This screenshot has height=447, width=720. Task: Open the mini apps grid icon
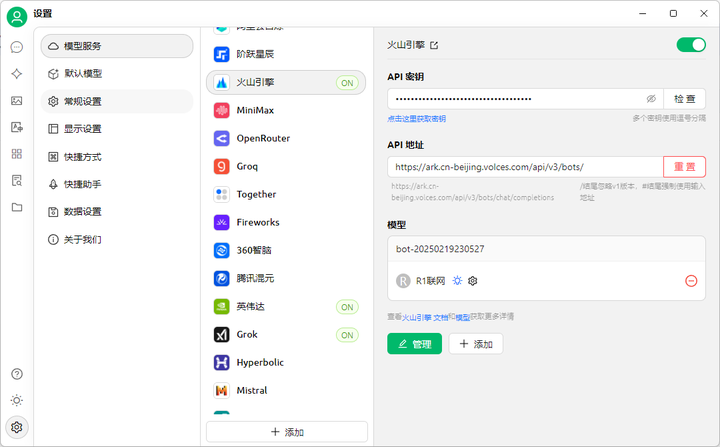pos(17,154)
